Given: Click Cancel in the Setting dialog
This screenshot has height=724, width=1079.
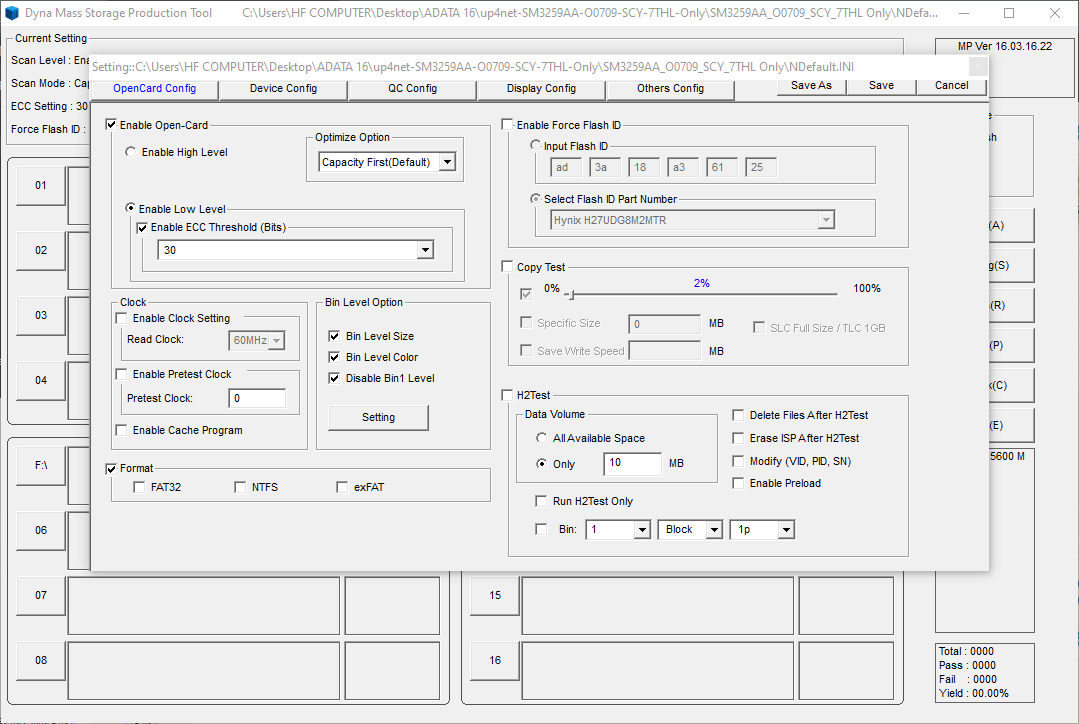Looking at the screenshot, I should pyautogui.click(x=952, y=85).
